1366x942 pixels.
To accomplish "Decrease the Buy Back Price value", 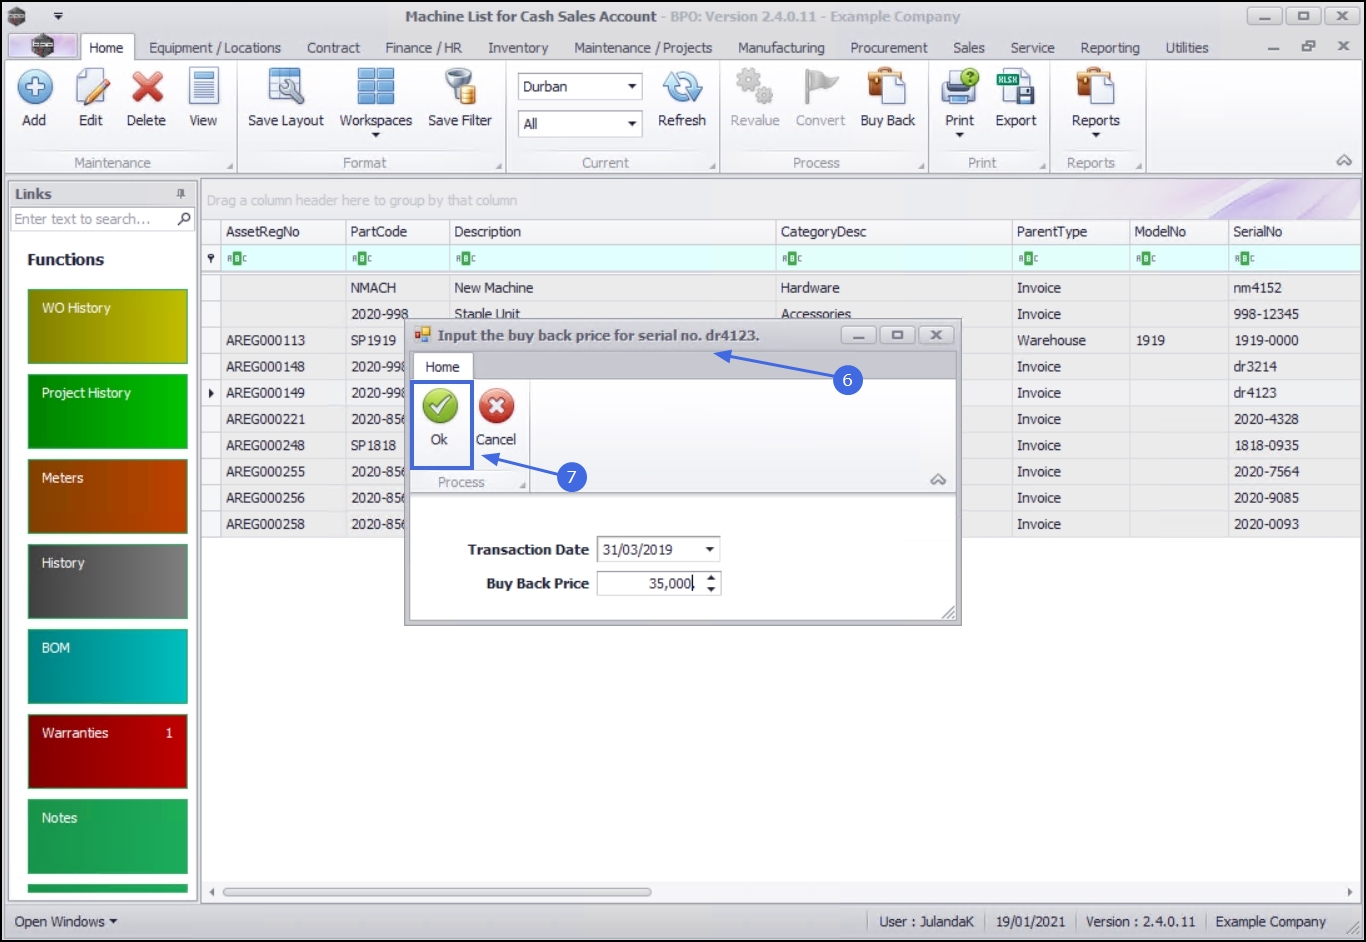I will pyautogui.click(x=711, y=589).
